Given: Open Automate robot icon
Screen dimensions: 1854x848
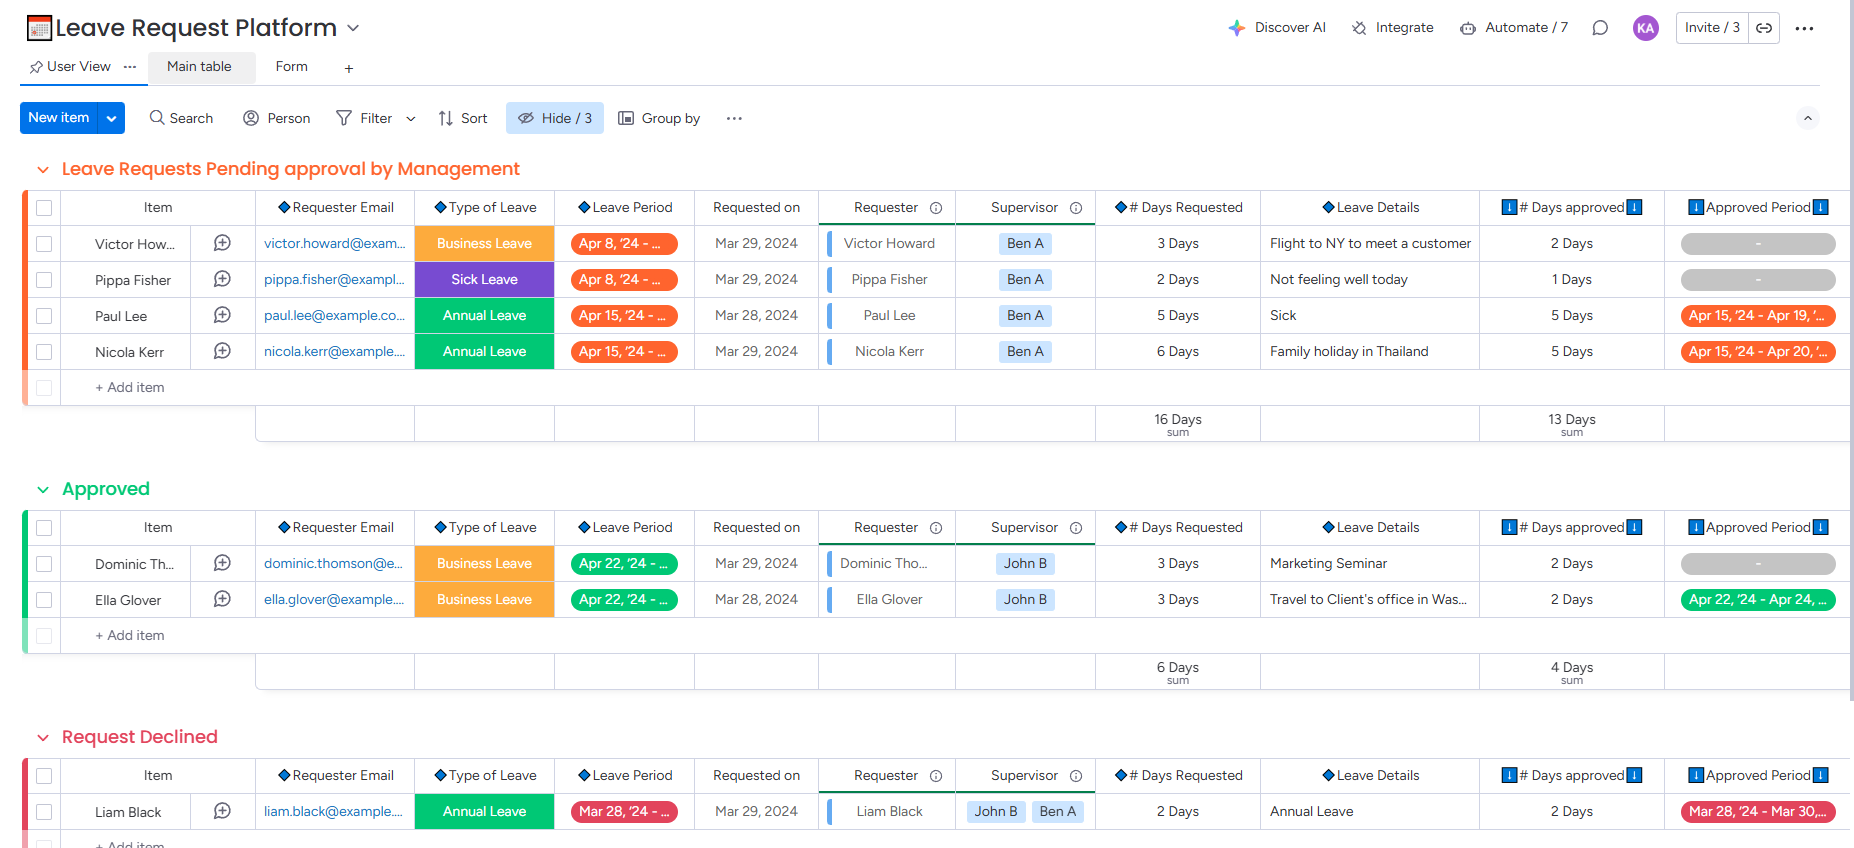Looking at the screenshot, I should click(x=1467, y=28).
